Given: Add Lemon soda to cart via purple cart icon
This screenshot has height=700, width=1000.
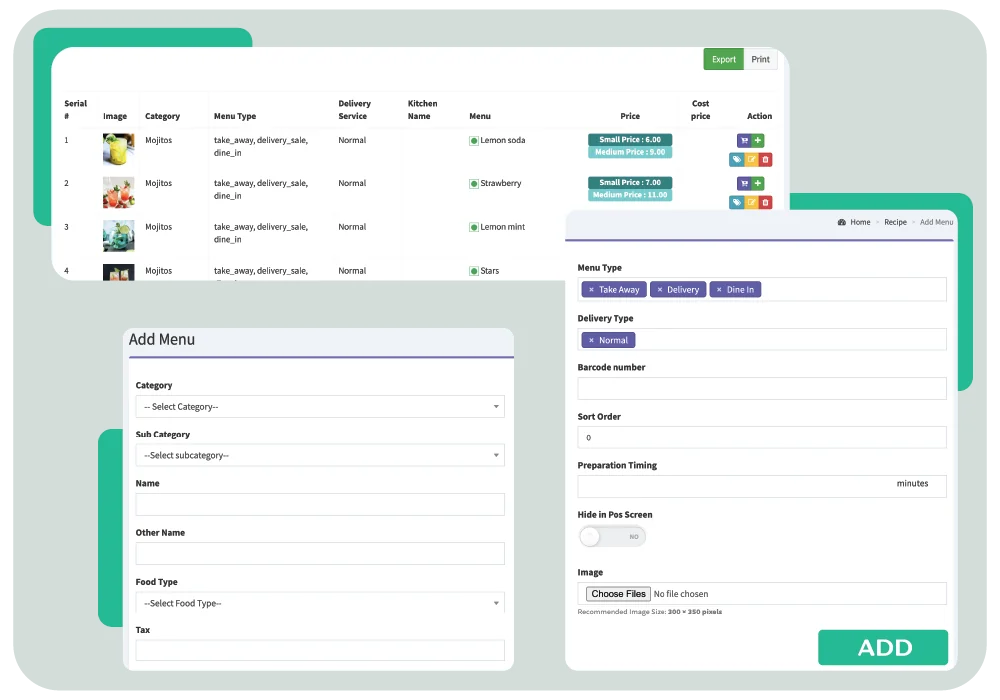Looking at the screenshot, I should pyautogui.click(x=744, y=140).
